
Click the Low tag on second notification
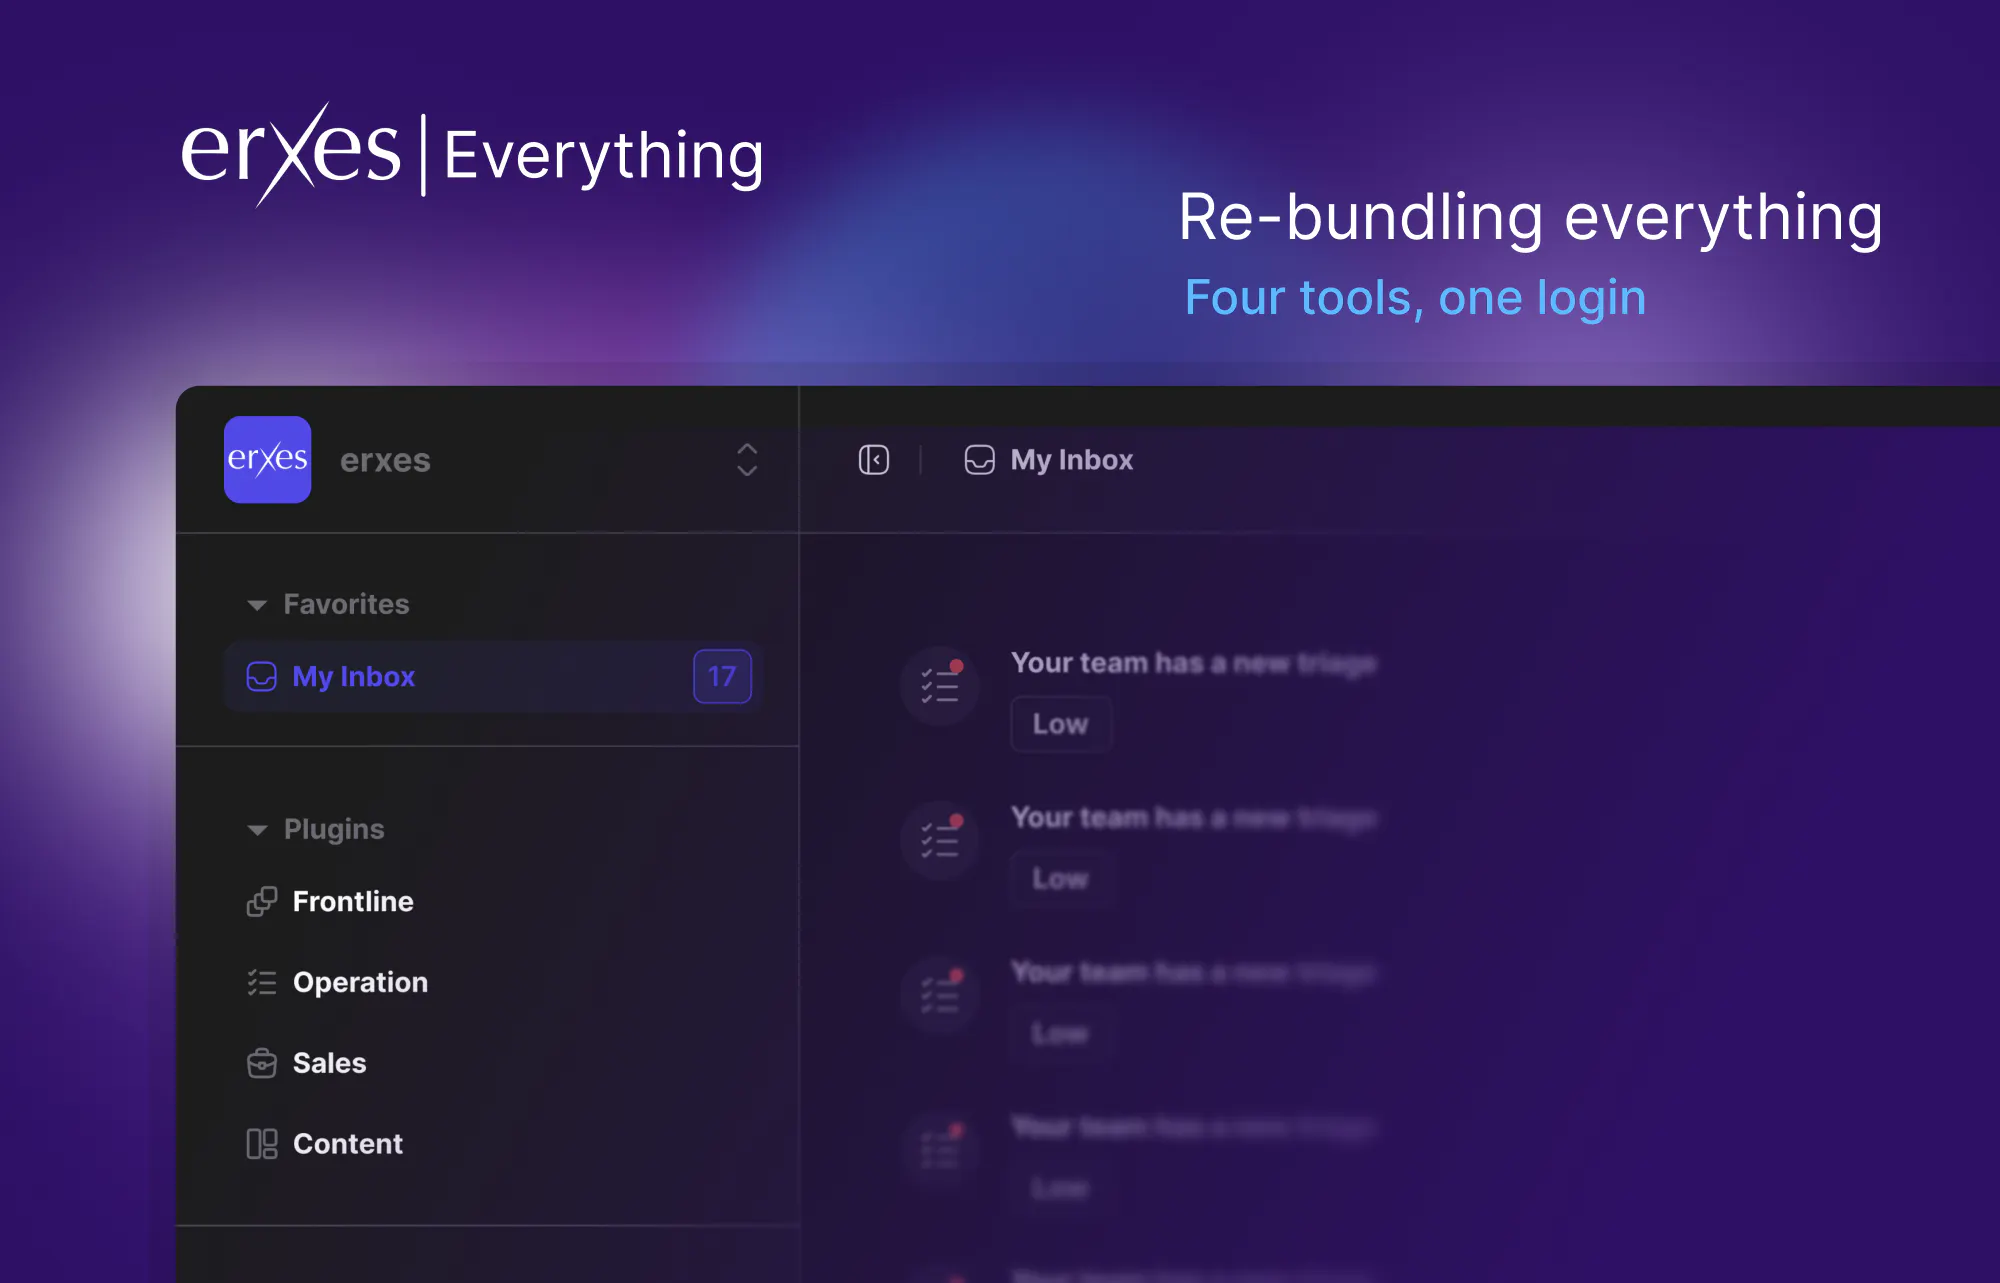click(1060, 879)
